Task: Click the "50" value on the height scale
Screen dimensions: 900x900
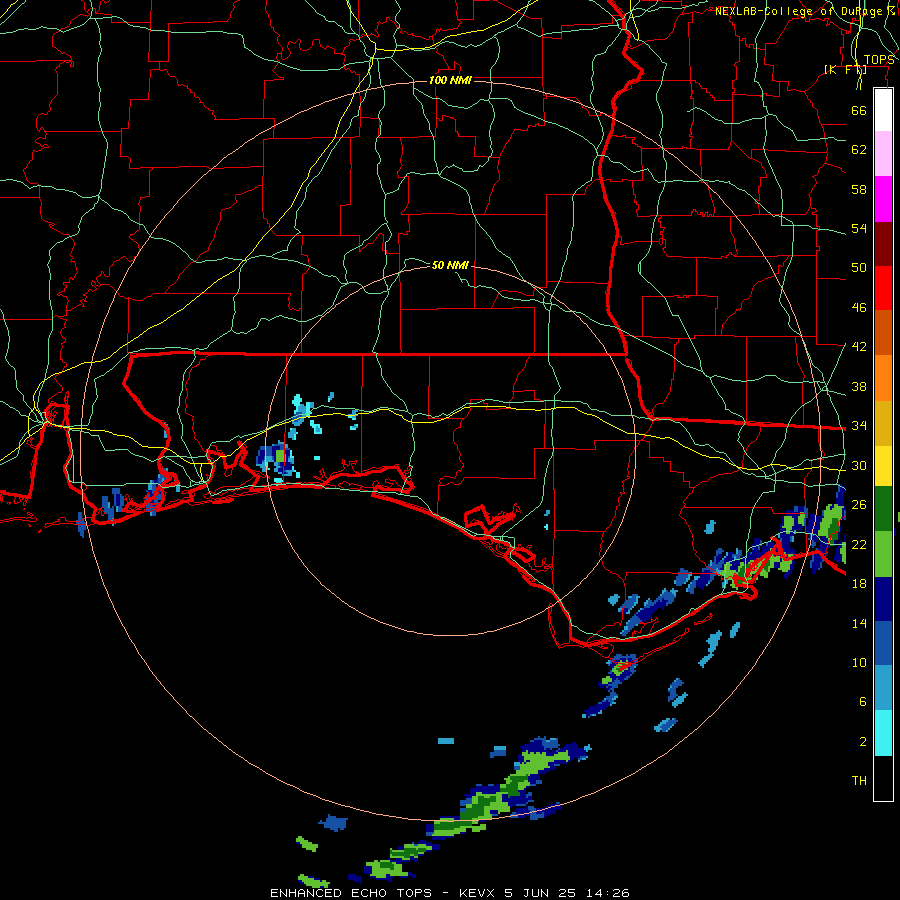Action: coord(859,268)
